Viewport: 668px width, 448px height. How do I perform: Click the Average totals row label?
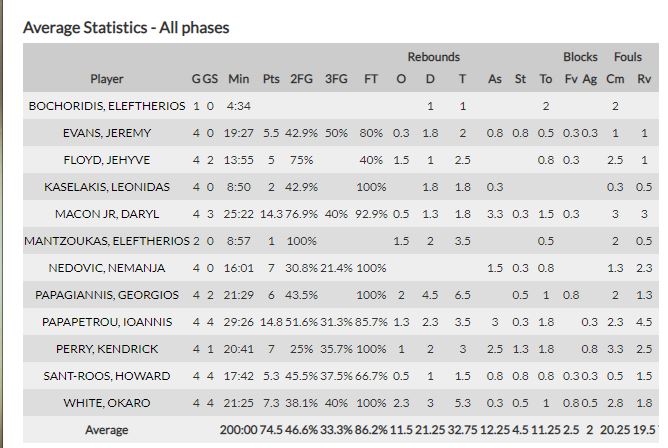107,430
